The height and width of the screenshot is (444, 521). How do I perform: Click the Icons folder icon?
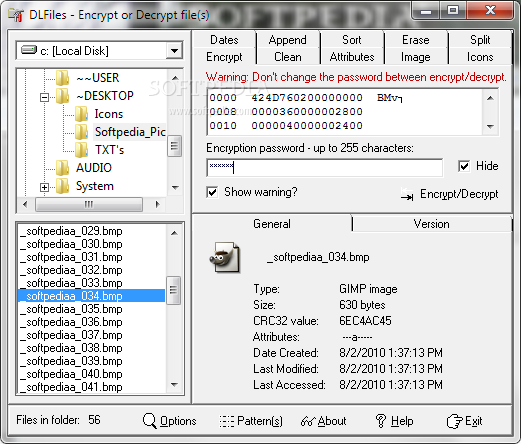tap(82, 114)
